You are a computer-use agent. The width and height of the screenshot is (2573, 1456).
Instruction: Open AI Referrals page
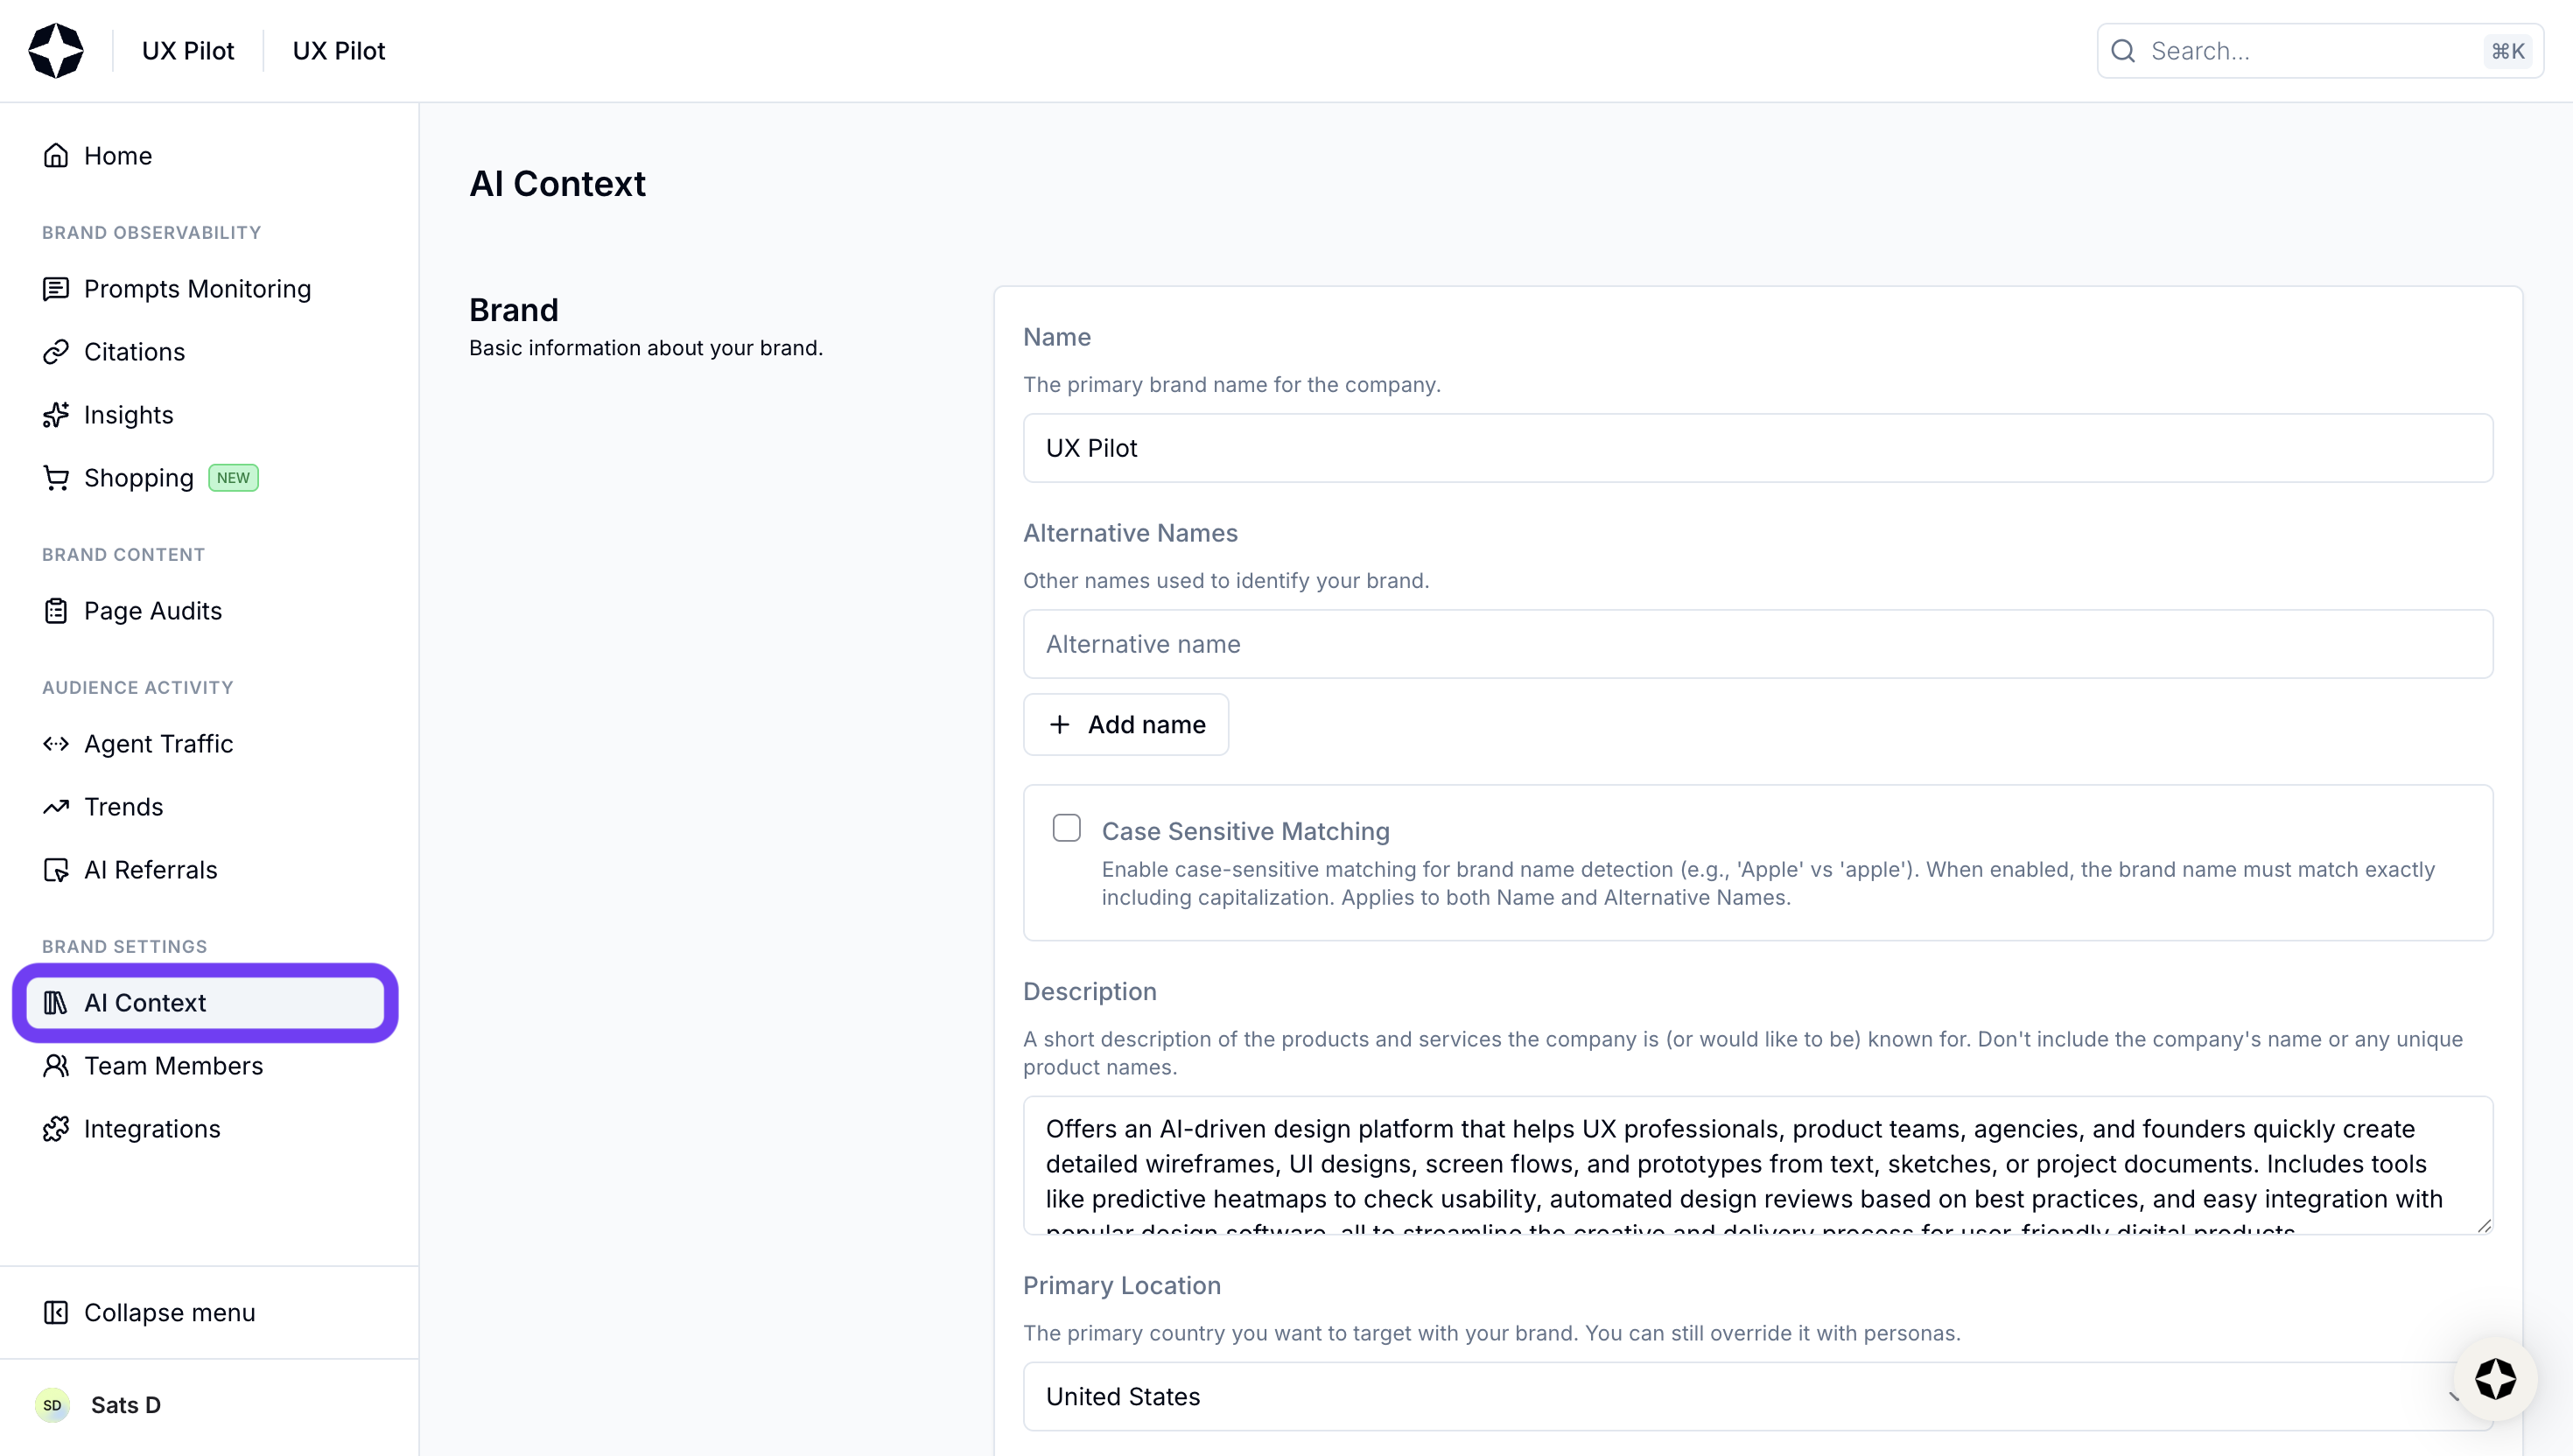click(150, 870)
